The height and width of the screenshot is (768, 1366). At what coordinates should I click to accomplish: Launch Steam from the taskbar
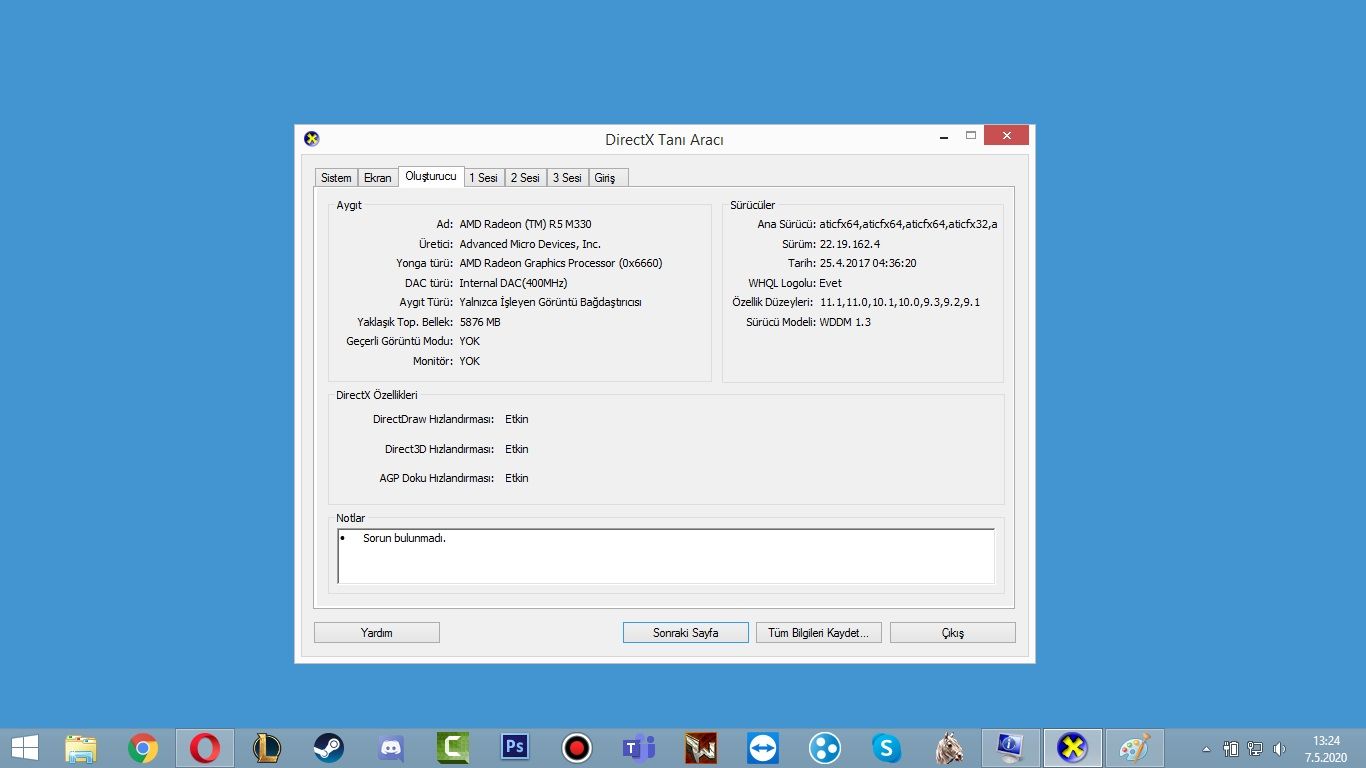click(329, 748)
